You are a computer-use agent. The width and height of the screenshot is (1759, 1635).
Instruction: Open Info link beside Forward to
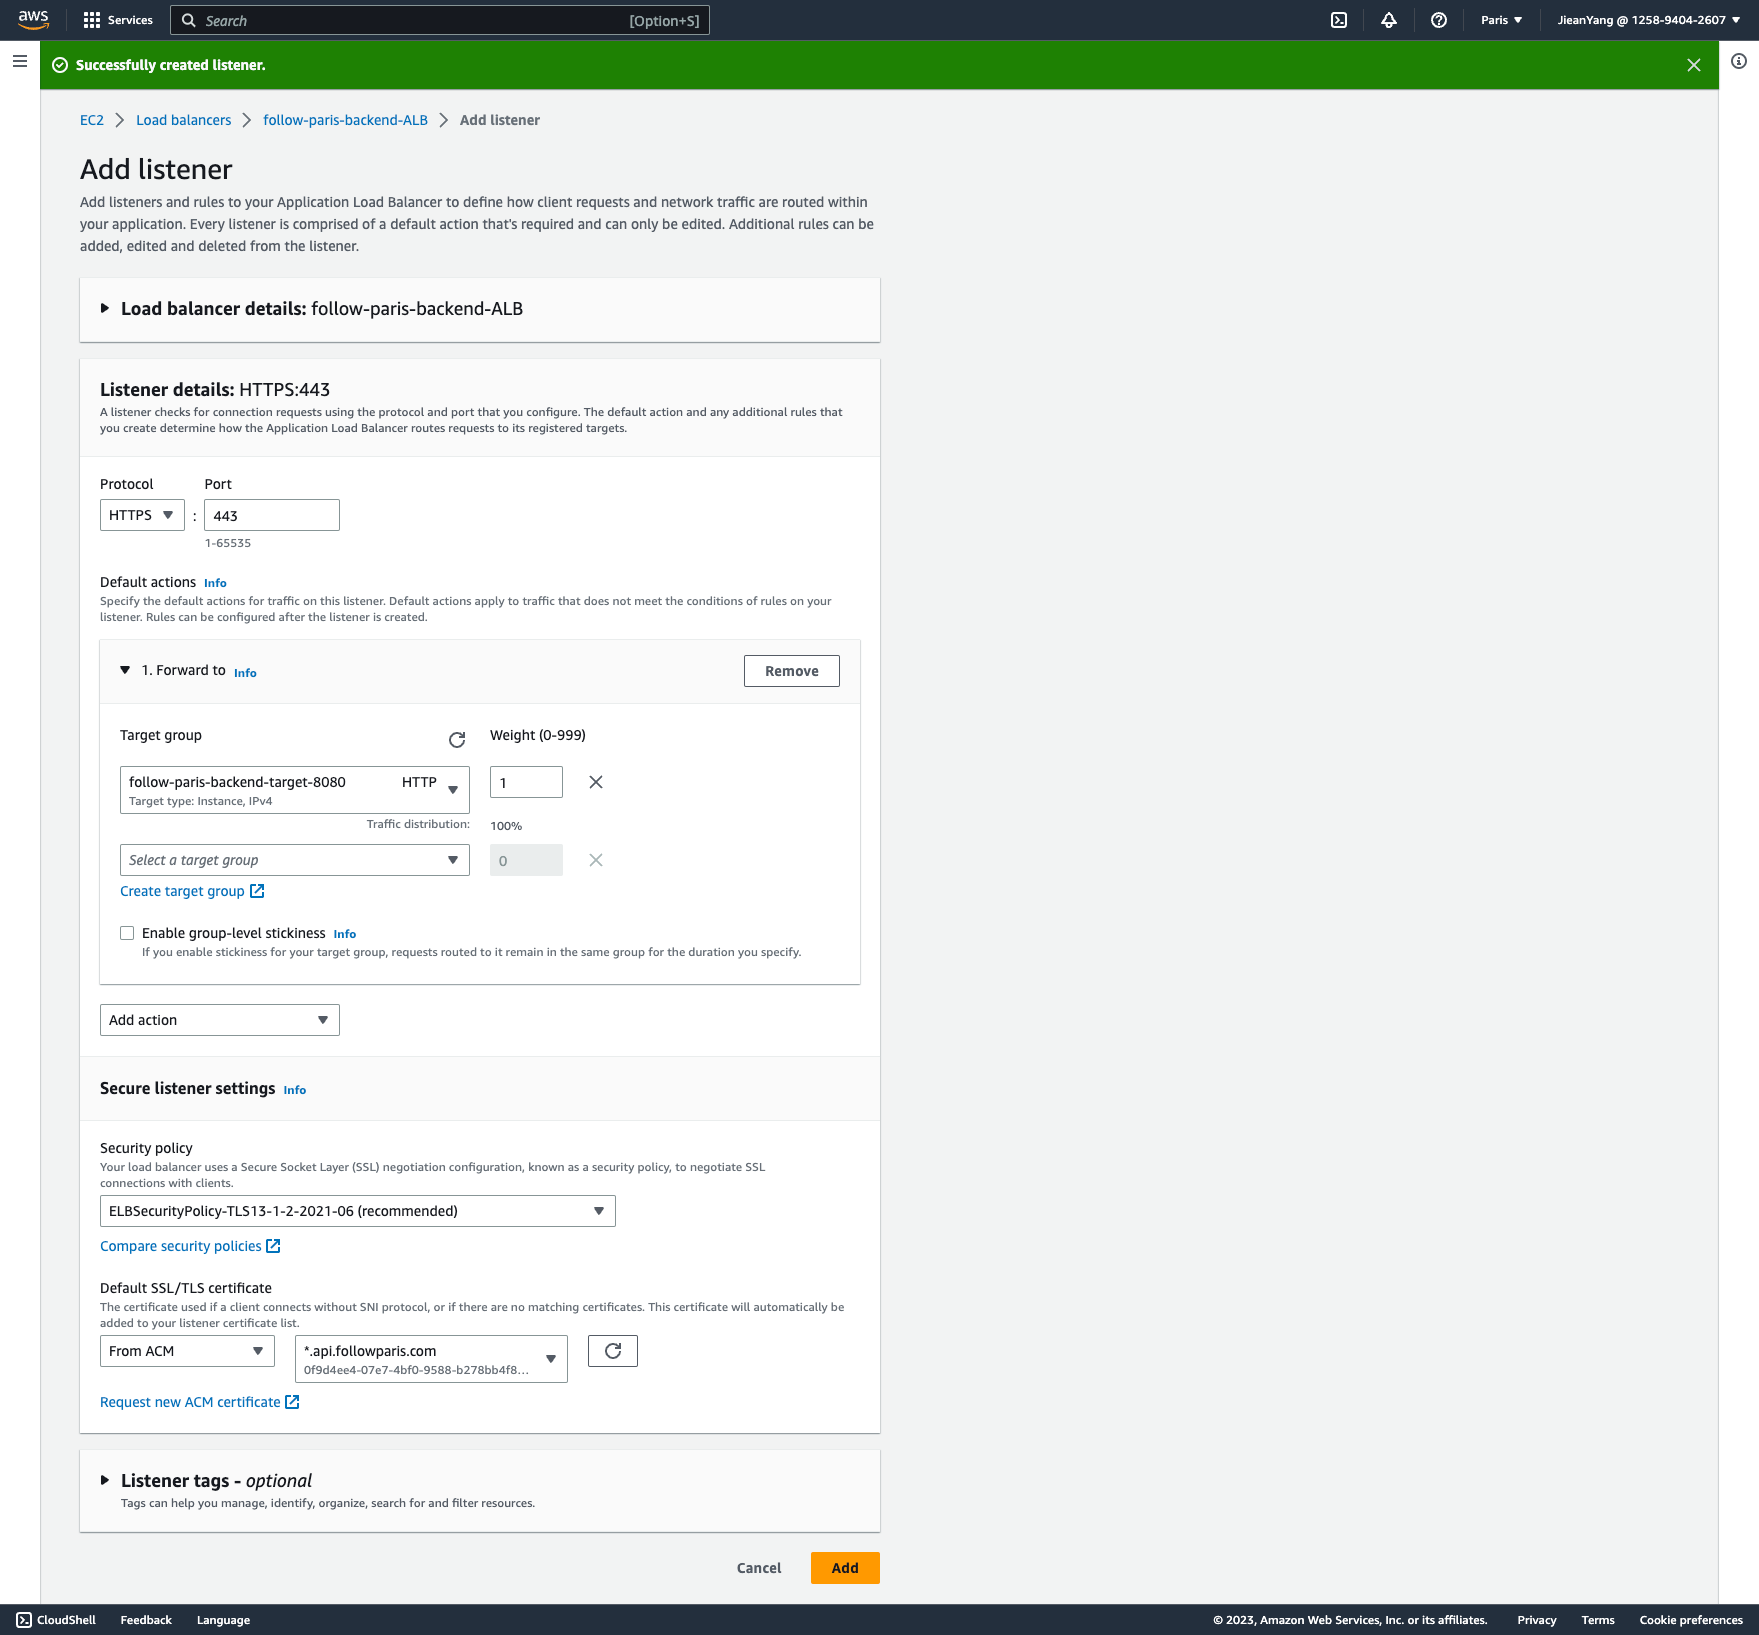[245, 673]
